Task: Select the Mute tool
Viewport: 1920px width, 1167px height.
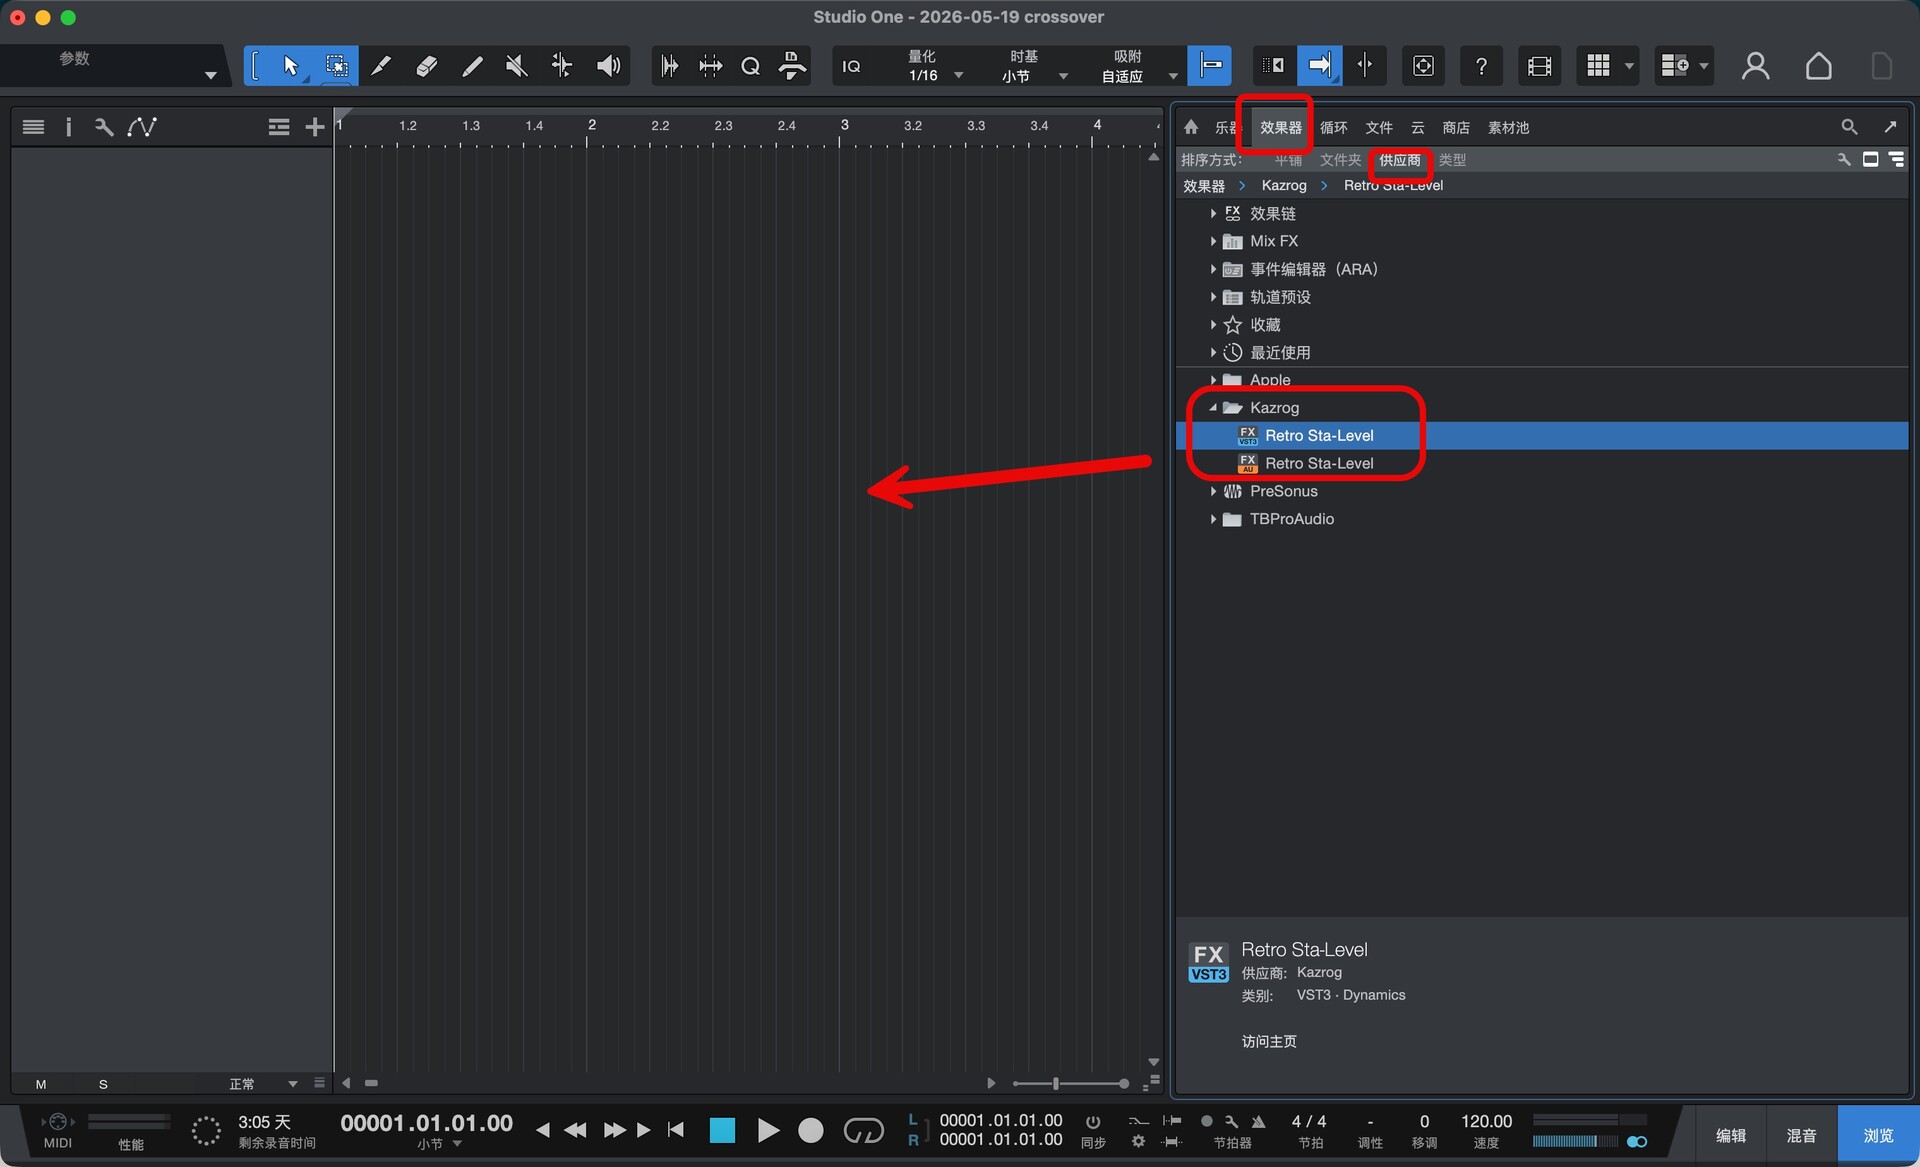Action: [x=516, y=66]
